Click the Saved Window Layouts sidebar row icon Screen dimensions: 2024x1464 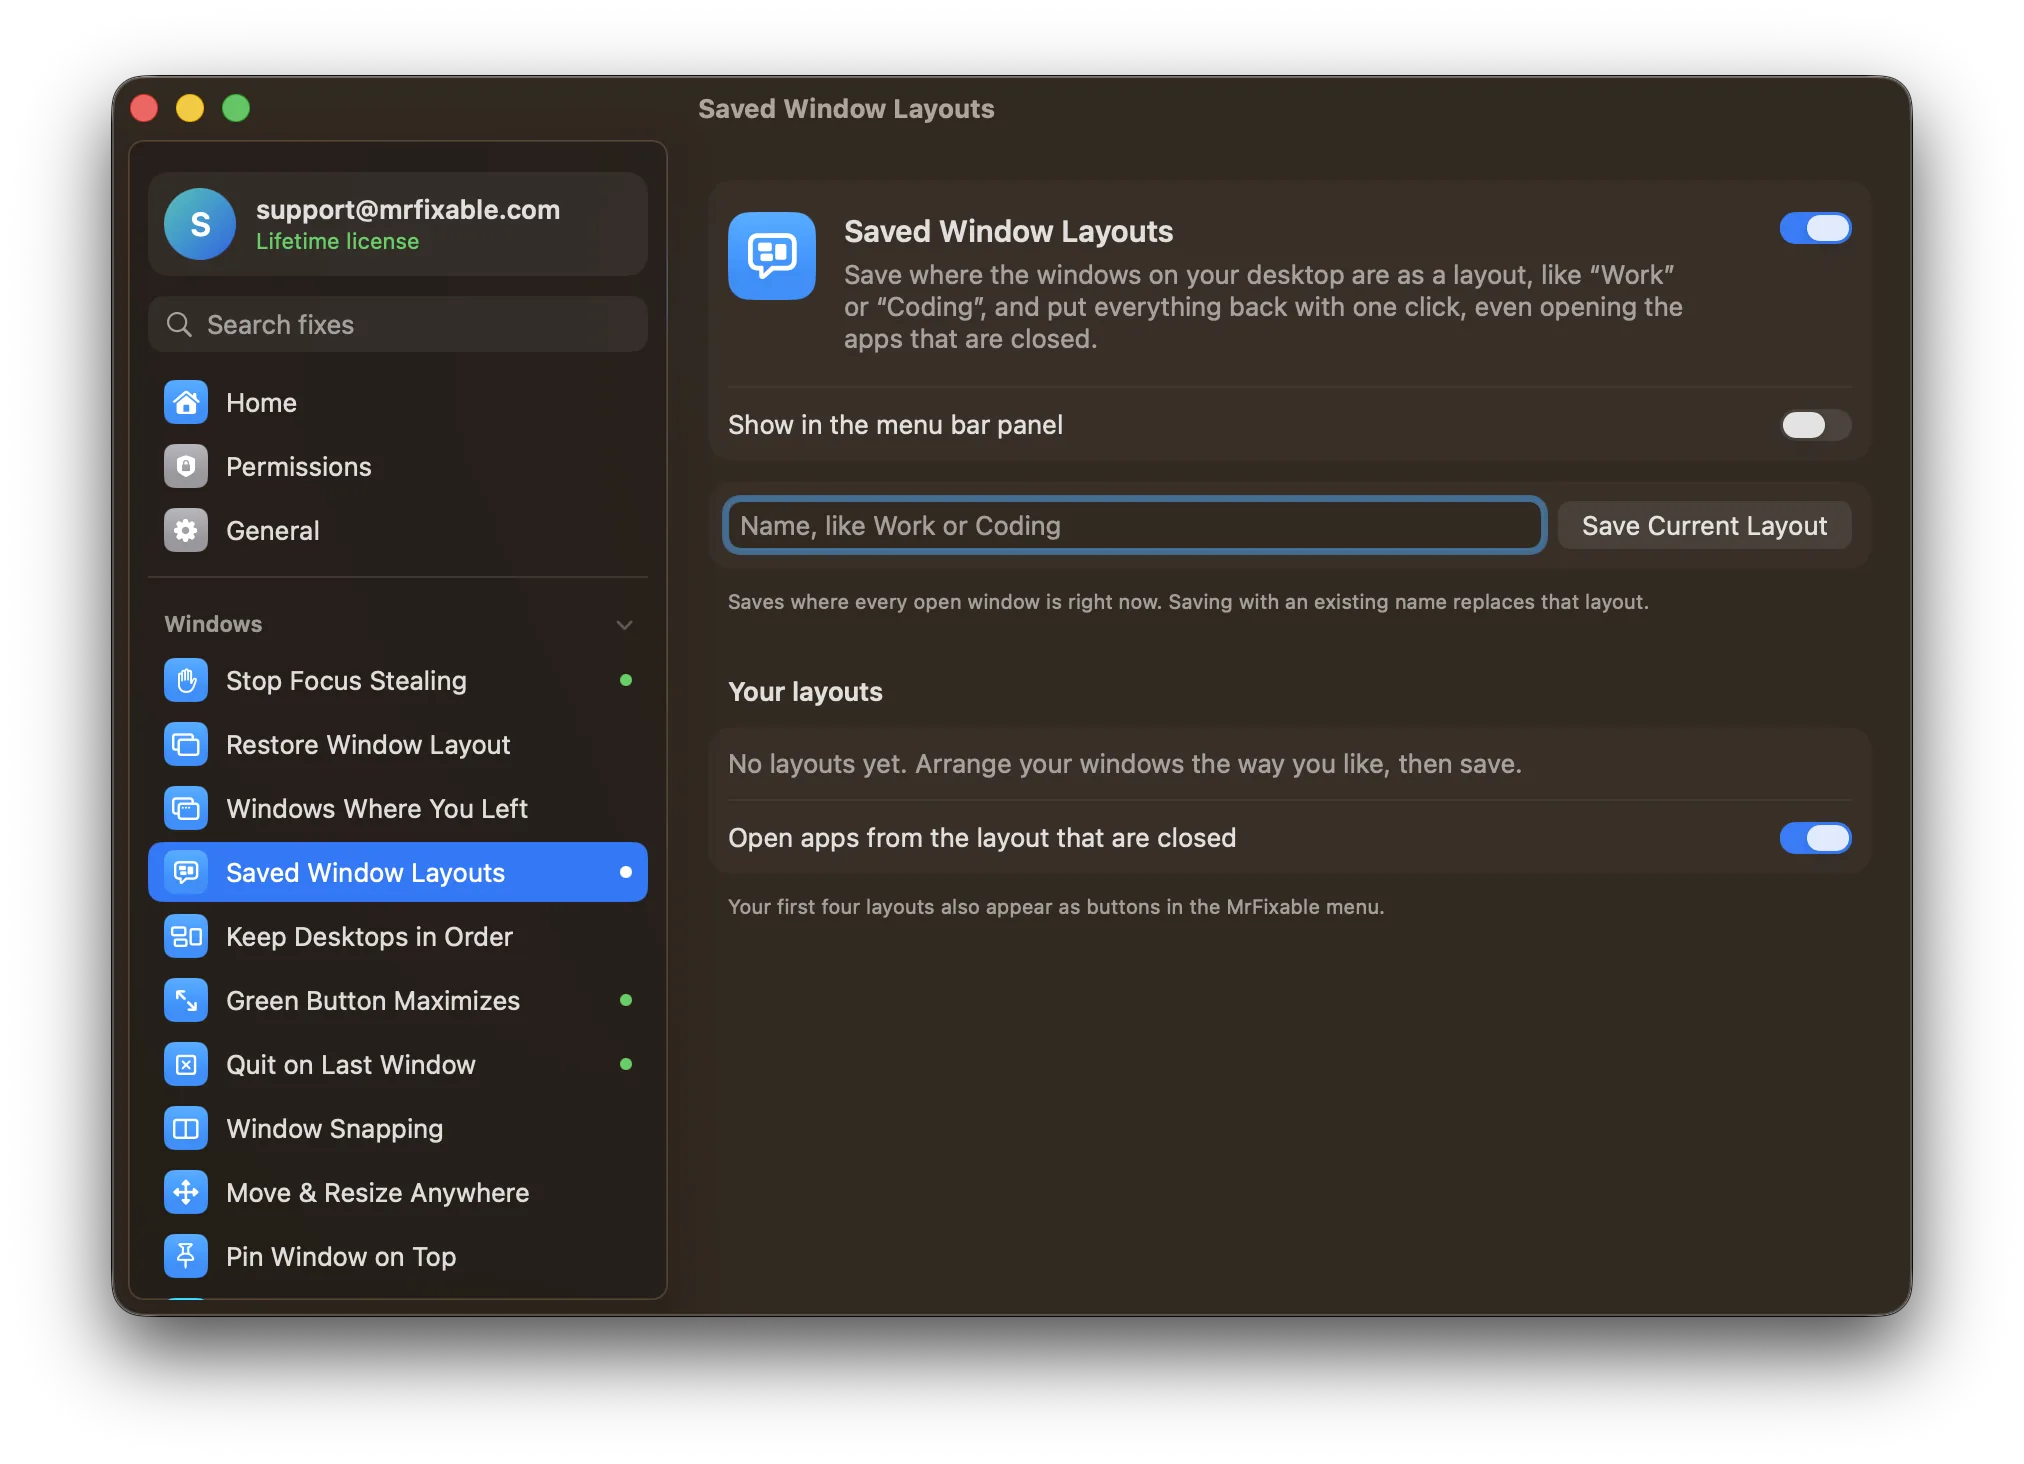click(x=186, y=873)
